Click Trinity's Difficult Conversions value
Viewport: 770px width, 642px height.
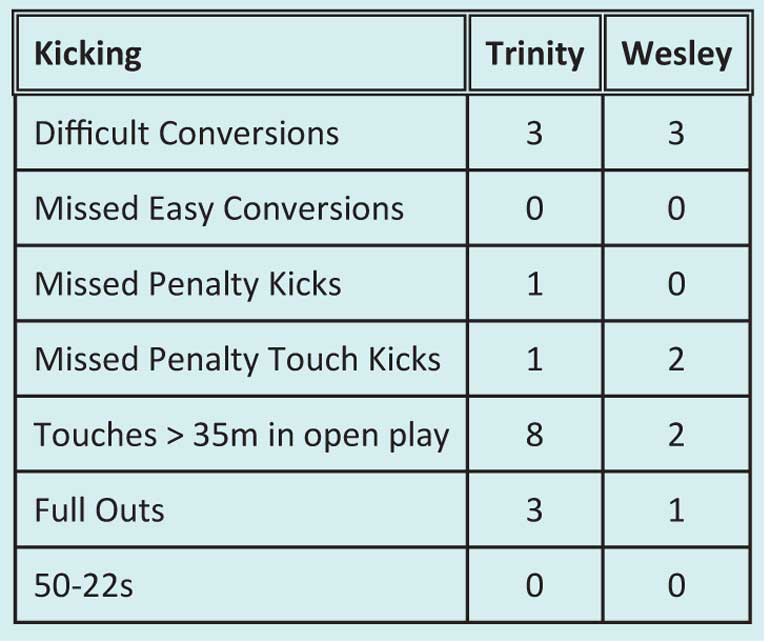point(534,133)
